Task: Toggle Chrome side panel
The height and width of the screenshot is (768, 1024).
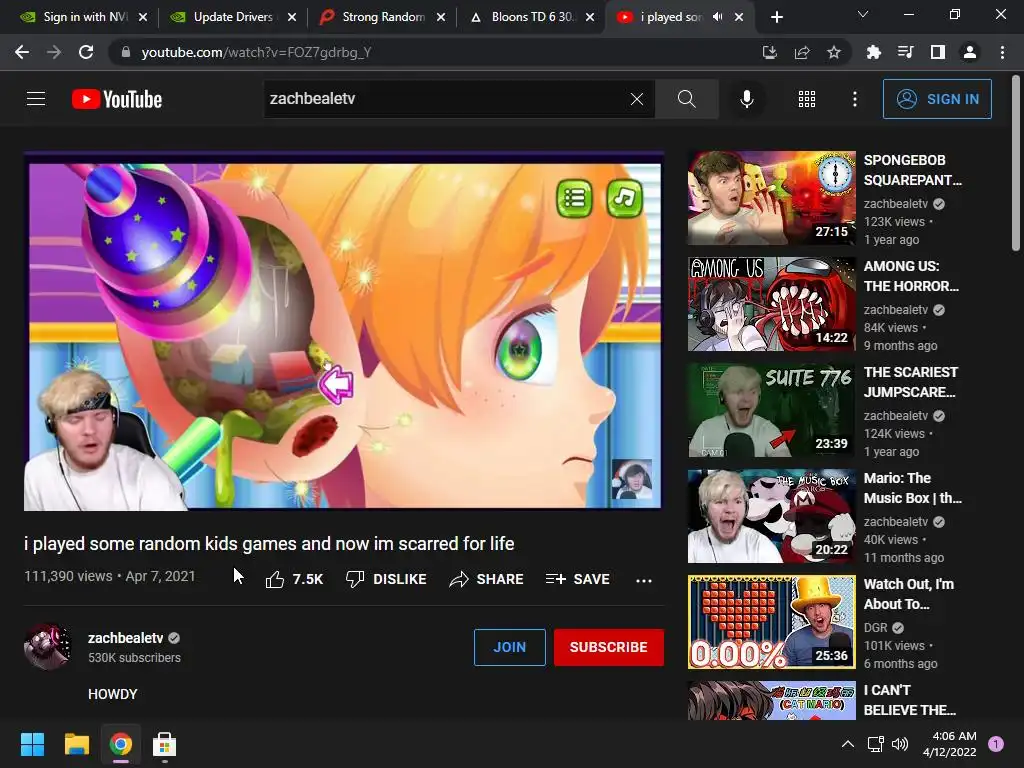Action: [x=938, y=52]
